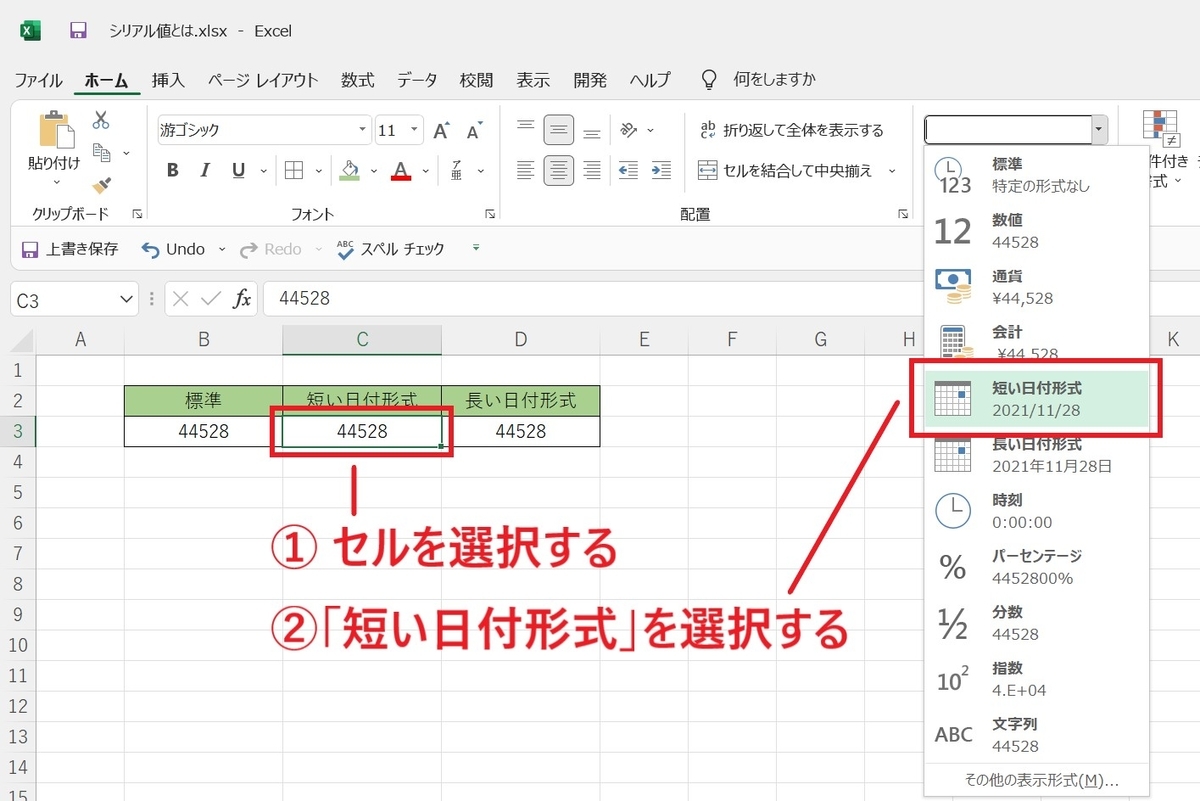Select the Format Painter brush icon

pyautogui.click(x=101, y=185)
